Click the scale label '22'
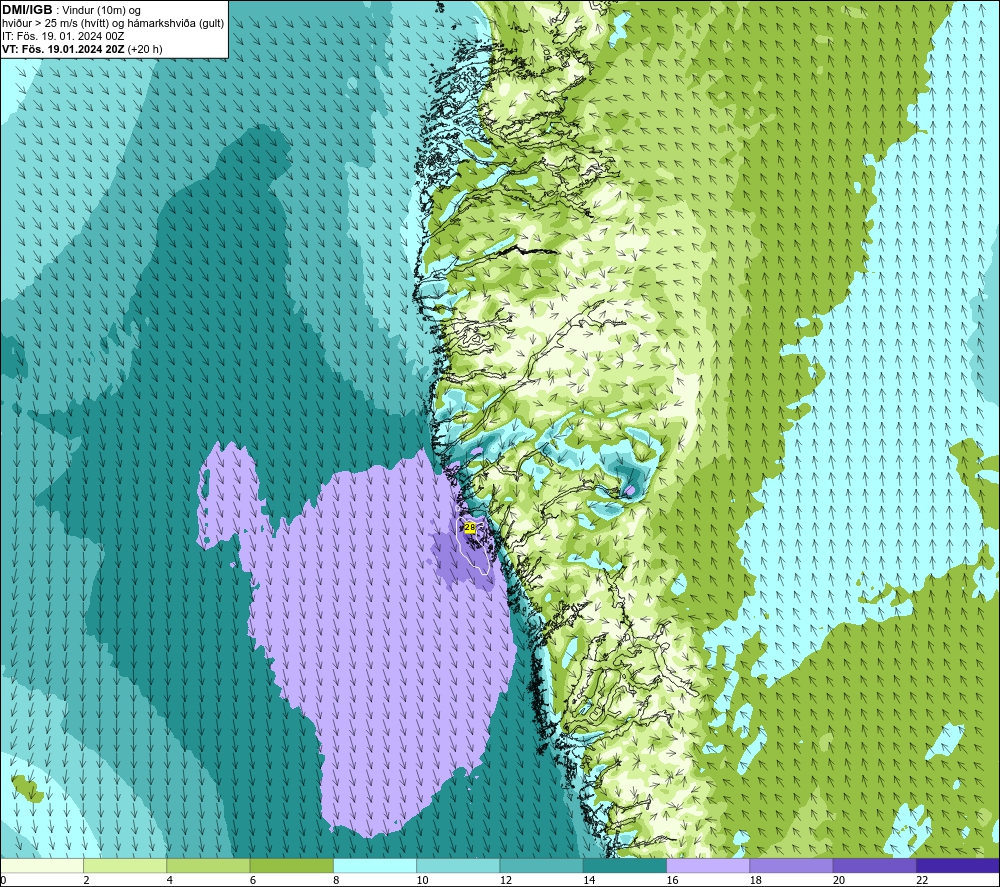1000x887 pixels. point(922,880)
